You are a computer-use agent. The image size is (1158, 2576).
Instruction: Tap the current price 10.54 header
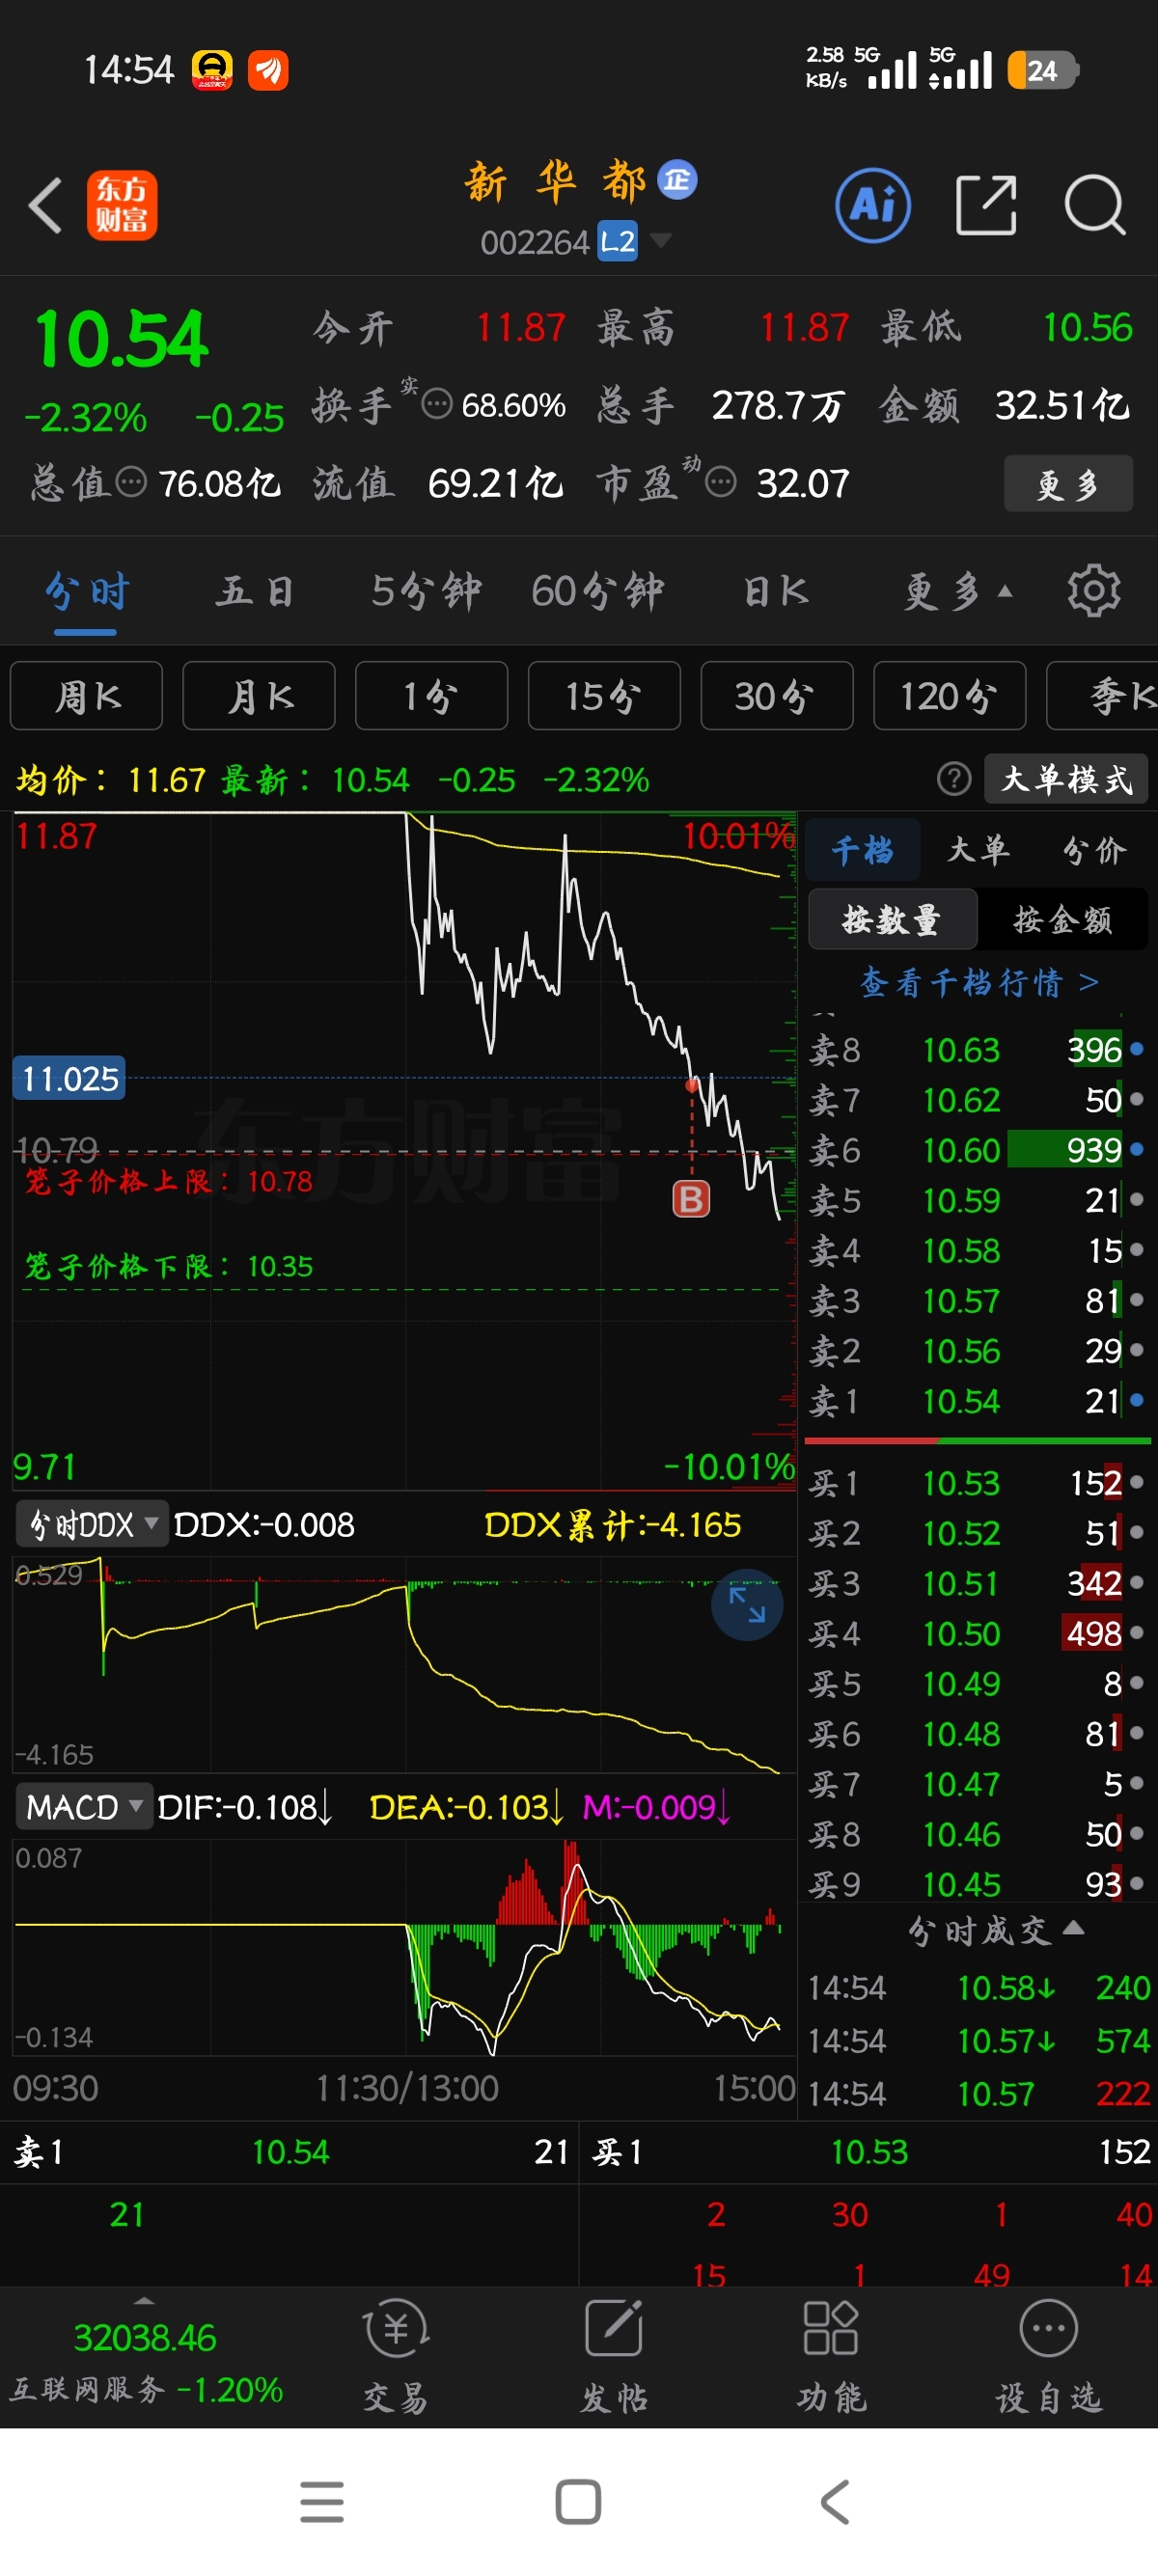pos(121,338)
